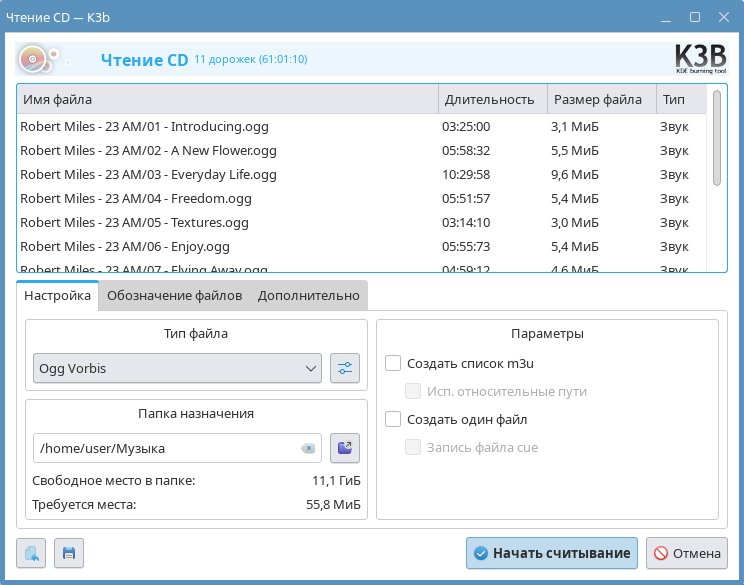The width and height of the screenshot is (744, 585).
Task: Select the 03 - Everyday Life.ogg track
Action: (148, 175)
